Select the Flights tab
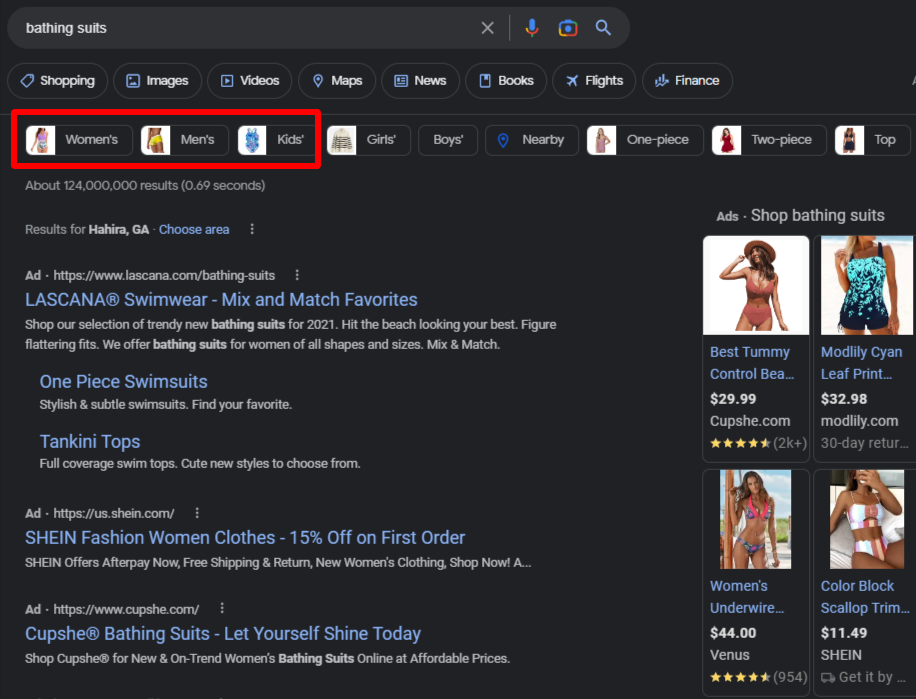 click(x=594, y=81)
